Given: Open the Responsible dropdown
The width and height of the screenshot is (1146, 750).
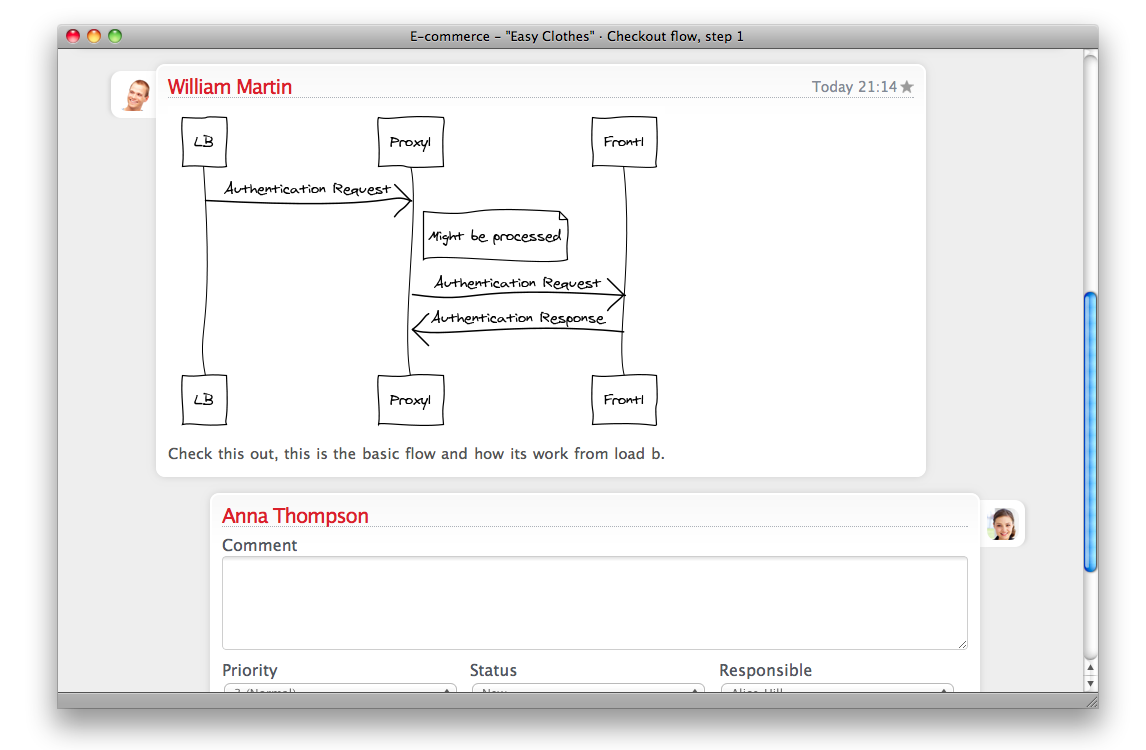Looking at the screenshot, I should (x=837, y=688).
